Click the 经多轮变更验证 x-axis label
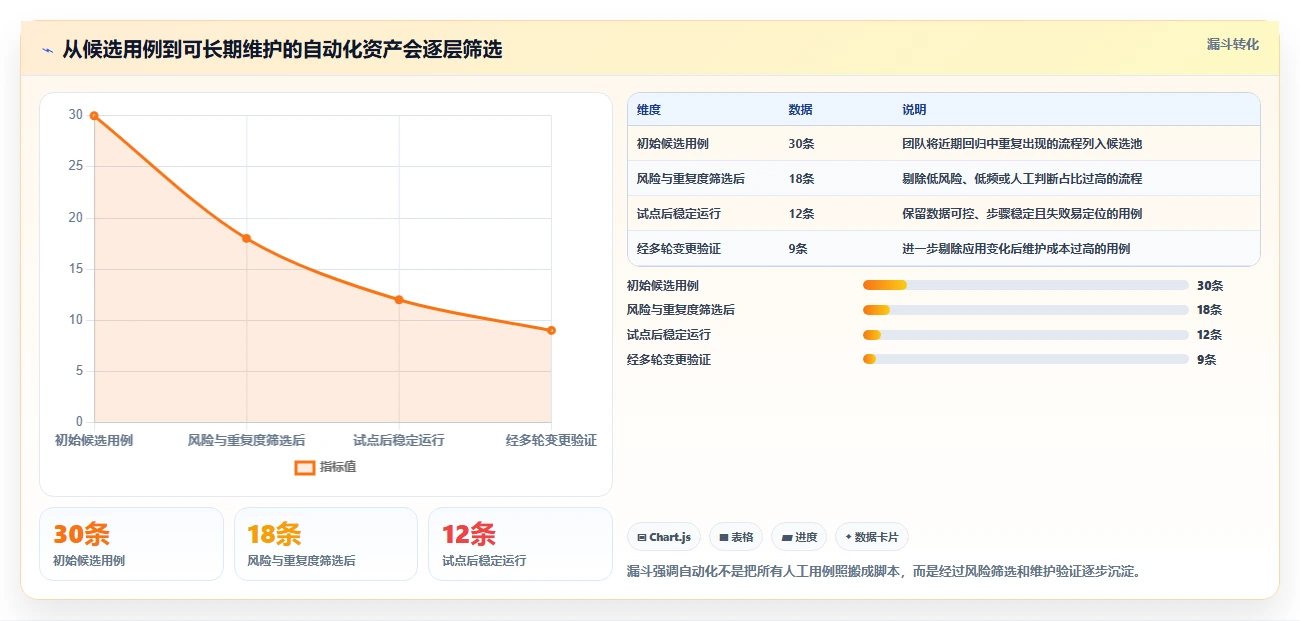Image resolution: width=1300 pixels, height=621 pixels. point(551,440)
